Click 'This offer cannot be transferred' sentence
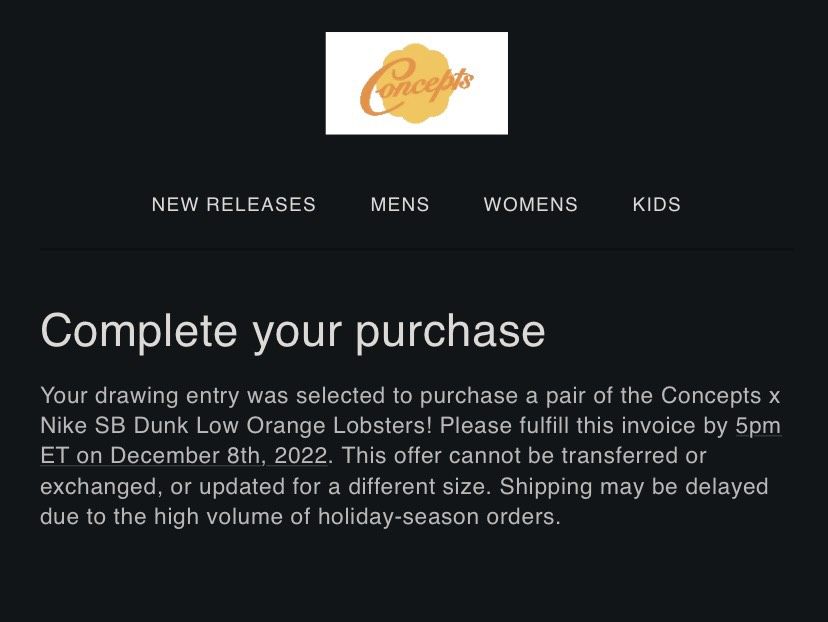The image size is (828, 622). click(524, 456)
